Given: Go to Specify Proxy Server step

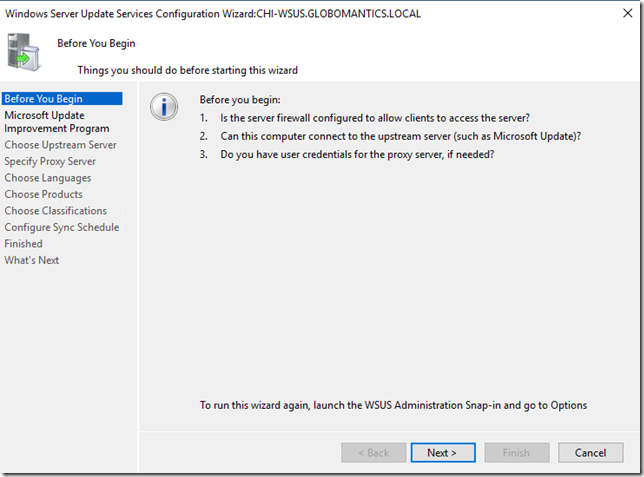Looking at the screenshot, I should [x=50, y=161].
